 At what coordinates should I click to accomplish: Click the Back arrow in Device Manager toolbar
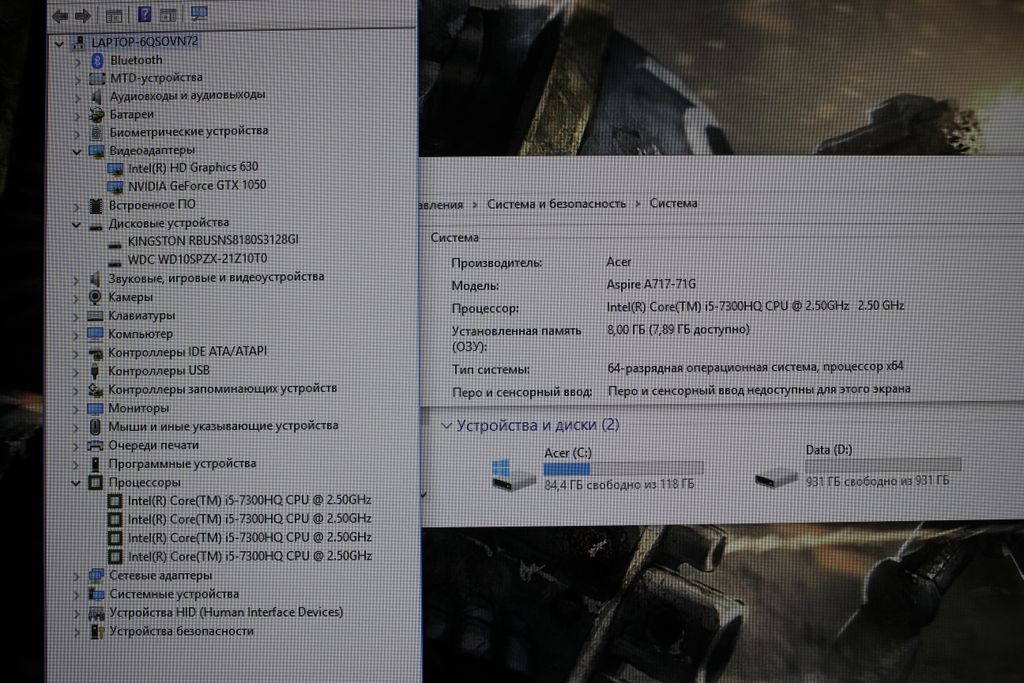62,15
